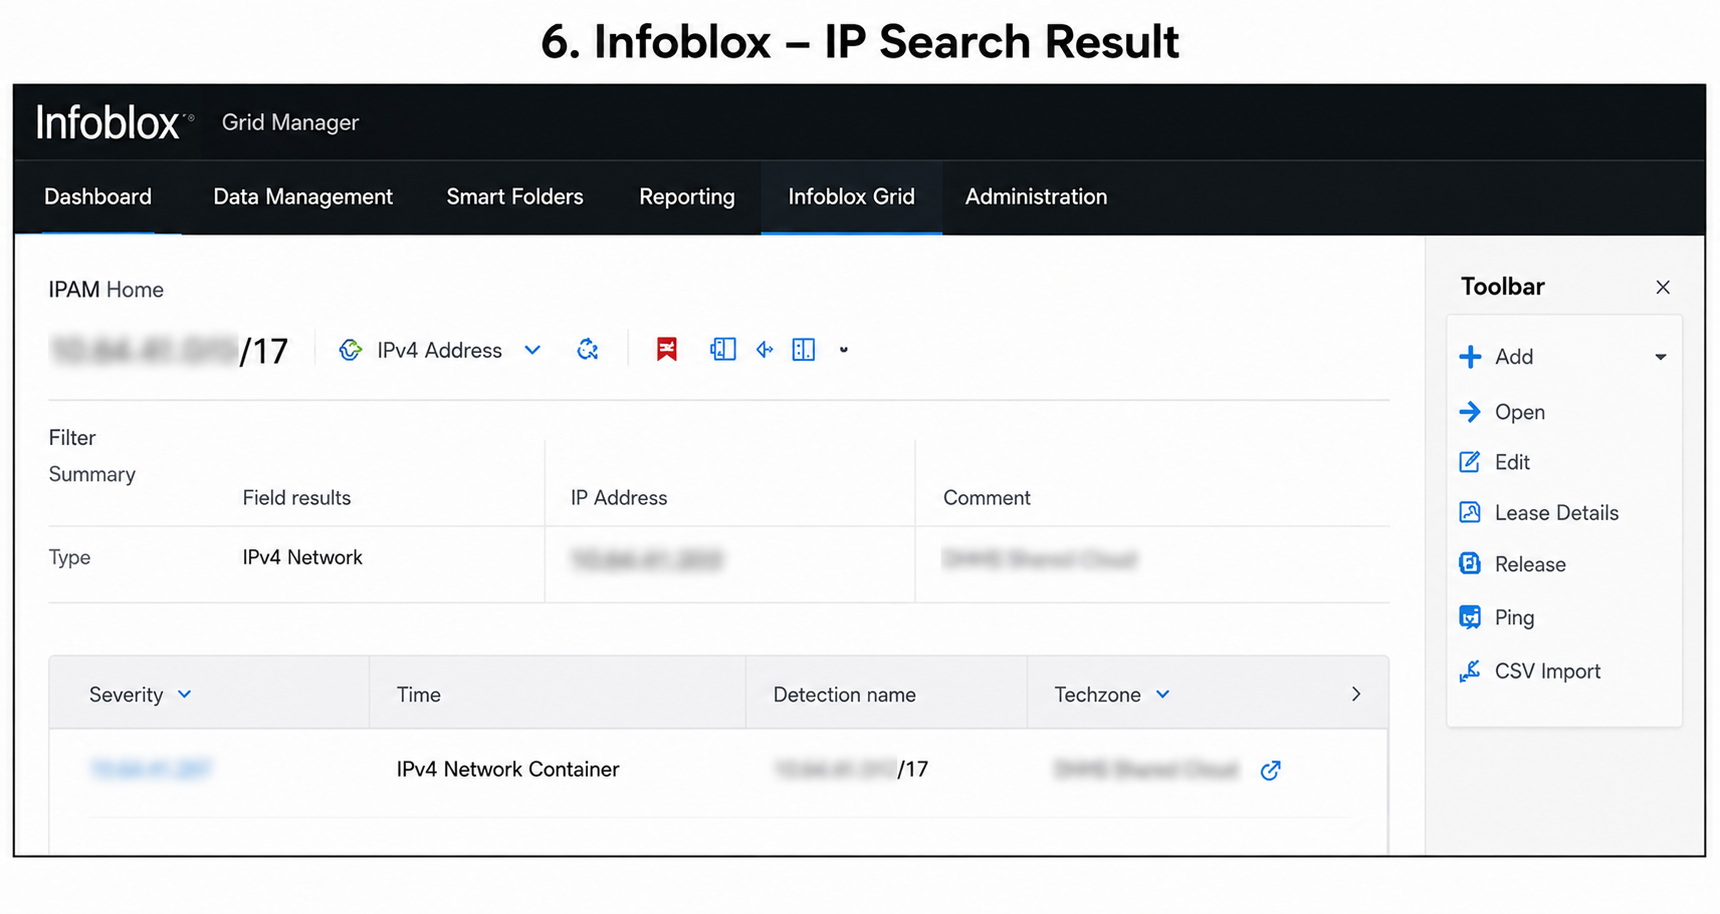
Task: Click the Edit pencil icon
Action: point(1470,462)
